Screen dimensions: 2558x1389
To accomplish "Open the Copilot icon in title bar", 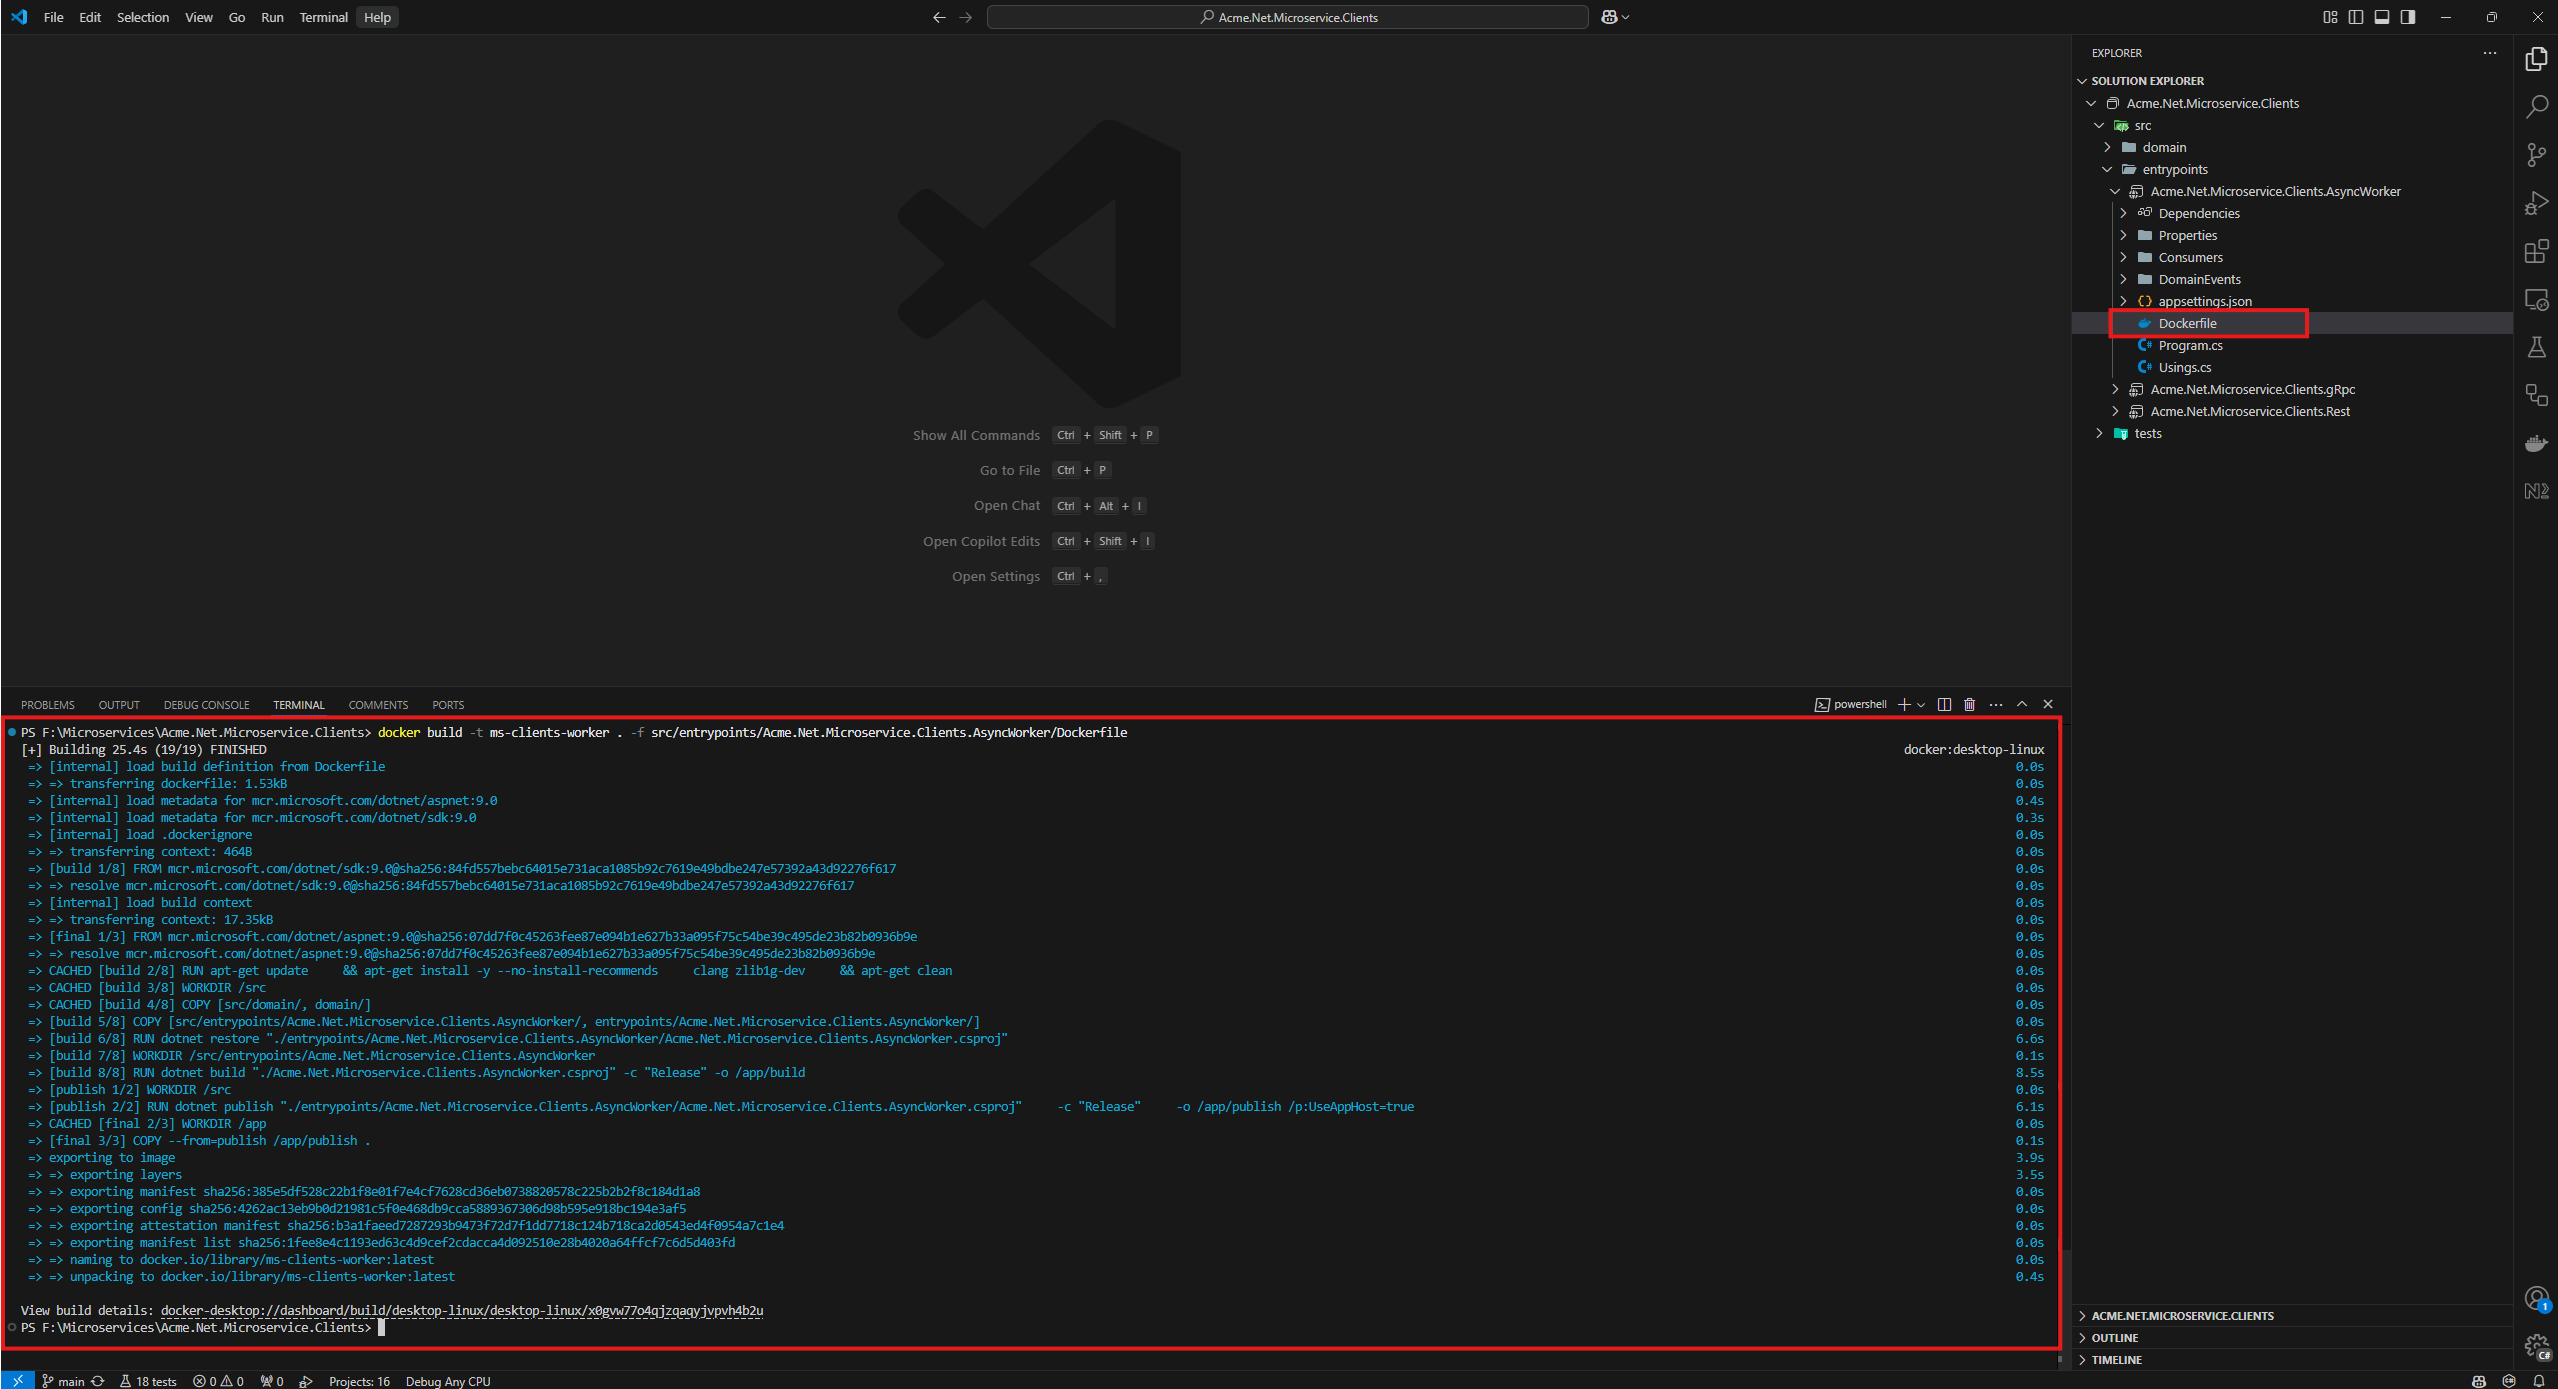I will [x=1609, y=17].
